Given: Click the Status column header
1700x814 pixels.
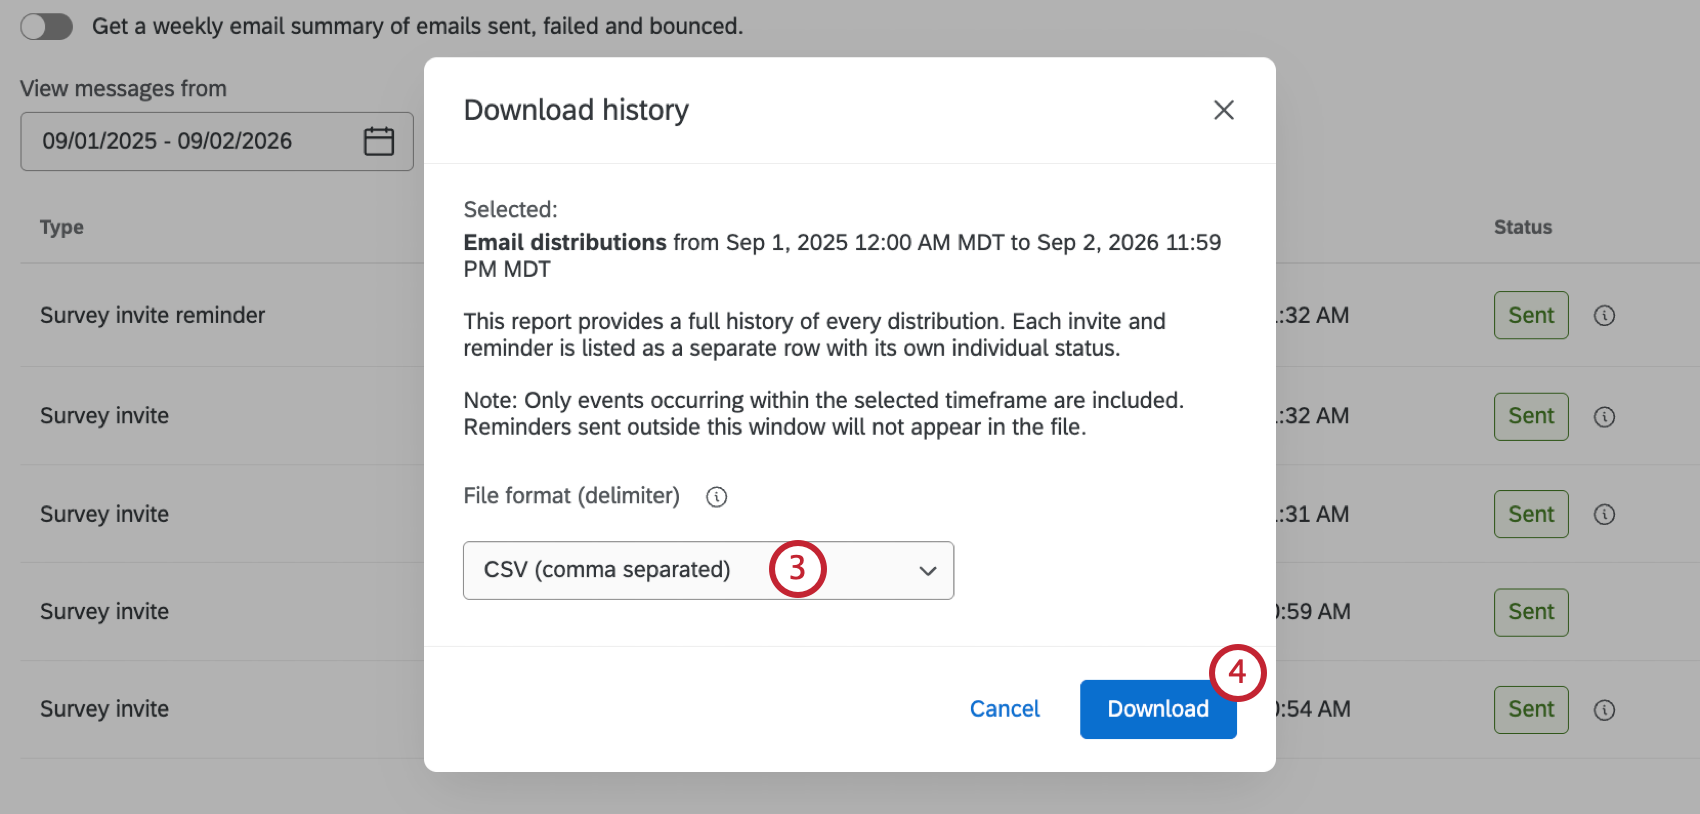Looking at the screenshot, I should [x=1523, y=227].
